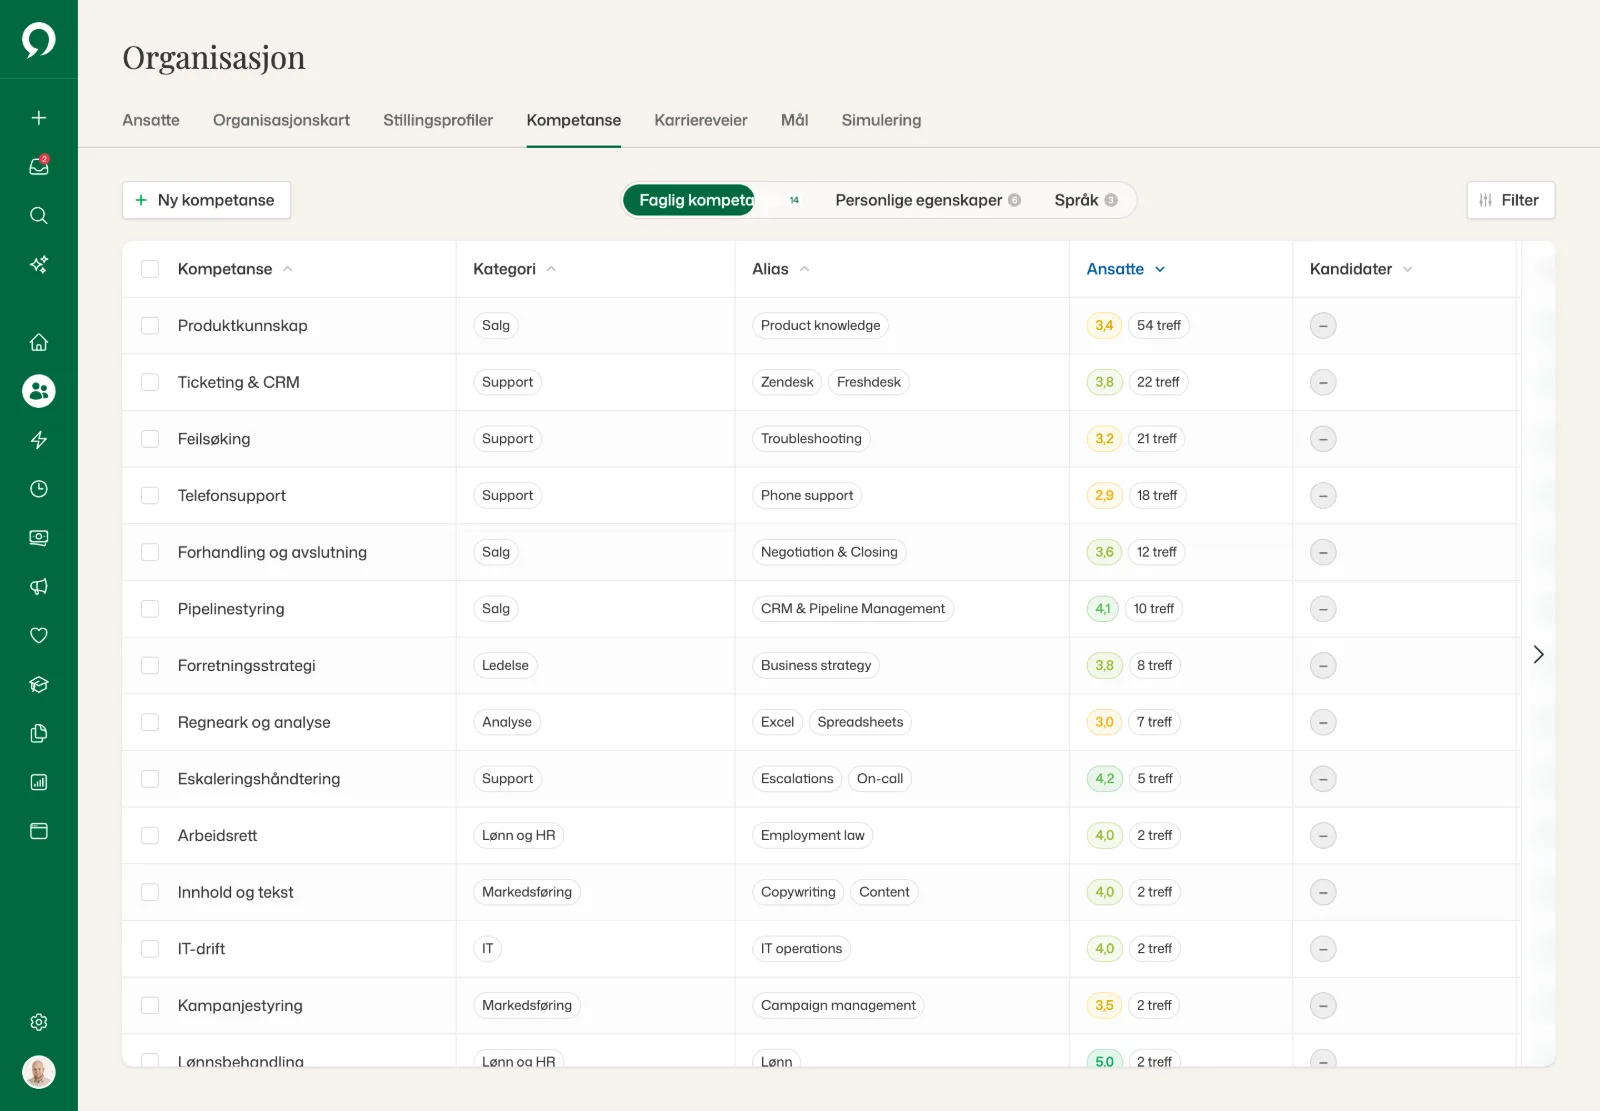Tick the Feilsøking row checkbox

click(x=150, y=439)
